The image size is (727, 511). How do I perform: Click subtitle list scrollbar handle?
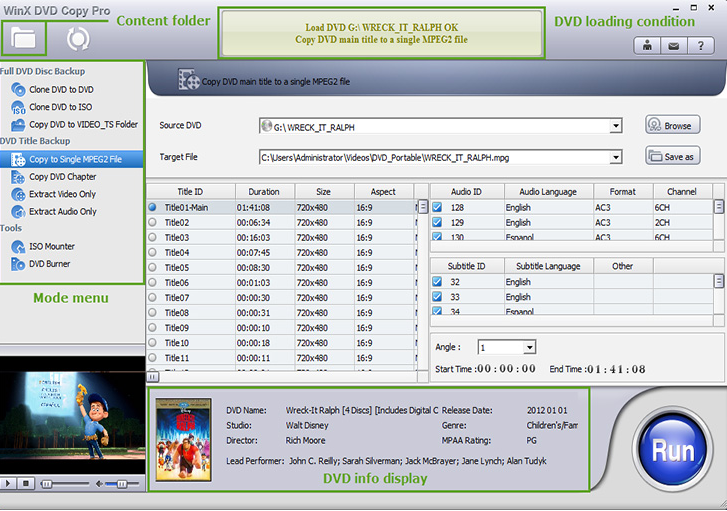click(x=719, y=281)
